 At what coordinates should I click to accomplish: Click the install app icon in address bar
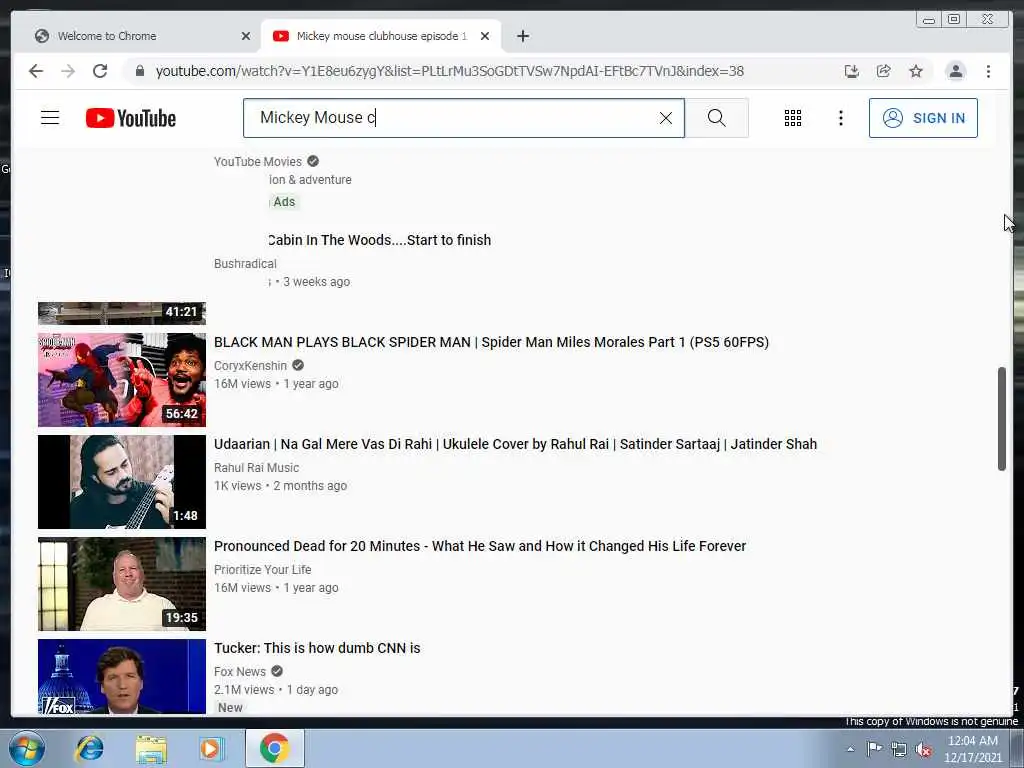[851, 71]
